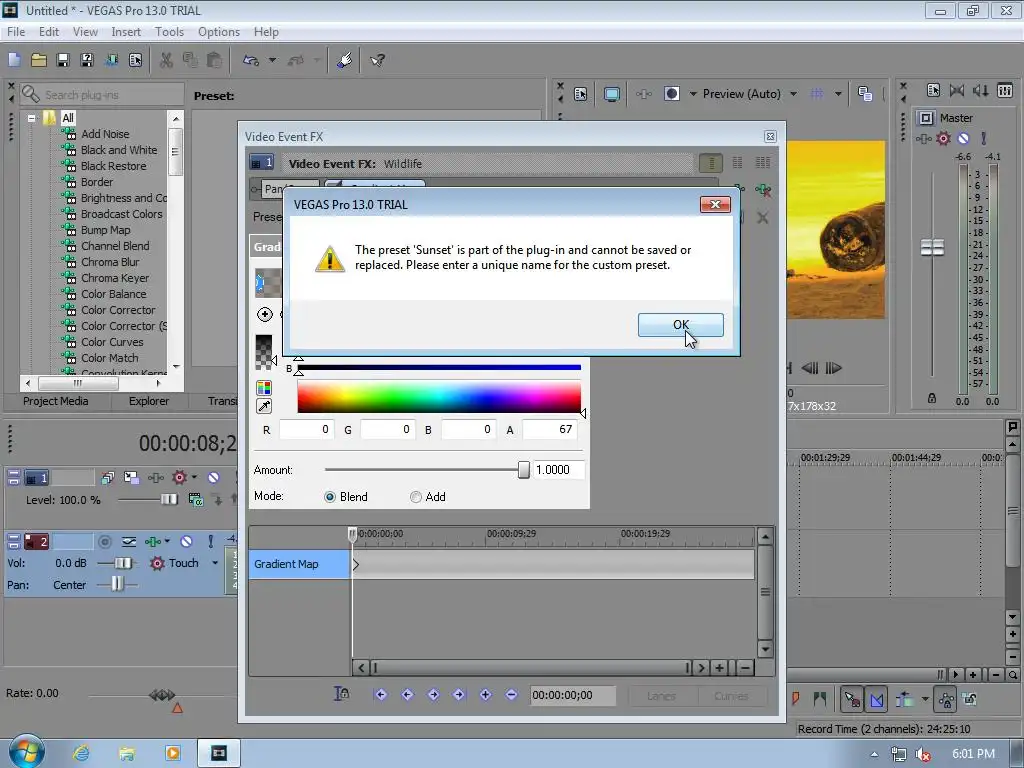
Task: Click the rainbow hue color spectrum
Action: point(439,397)
